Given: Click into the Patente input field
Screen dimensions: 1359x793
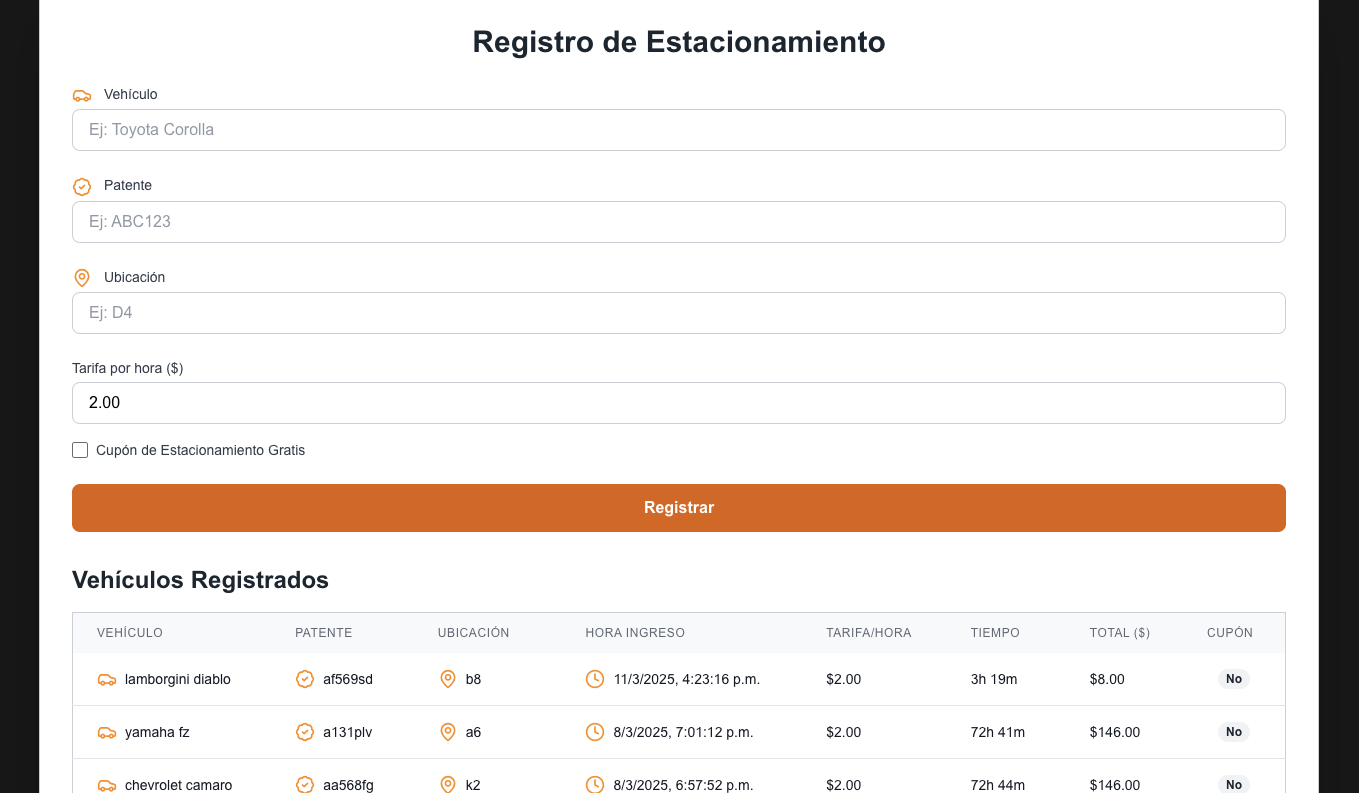Looking at the screenshot, I should (678, 222).
